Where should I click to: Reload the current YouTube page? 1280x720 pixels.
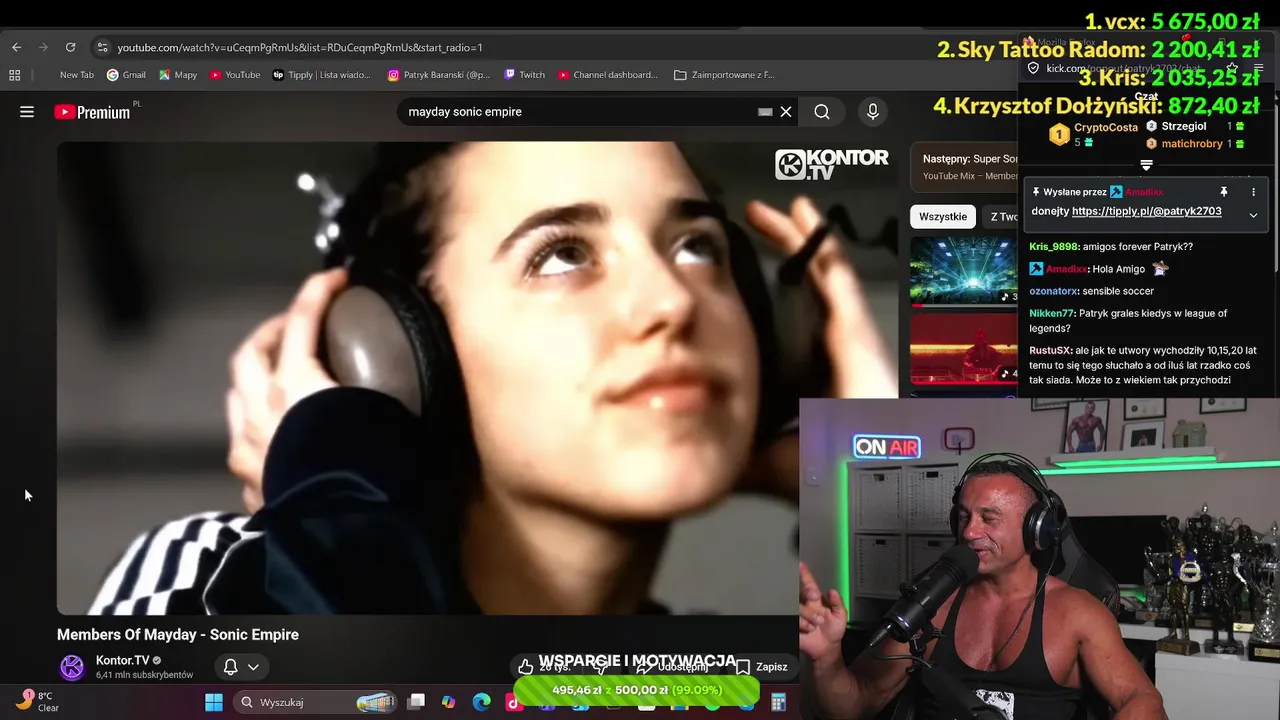70,47
